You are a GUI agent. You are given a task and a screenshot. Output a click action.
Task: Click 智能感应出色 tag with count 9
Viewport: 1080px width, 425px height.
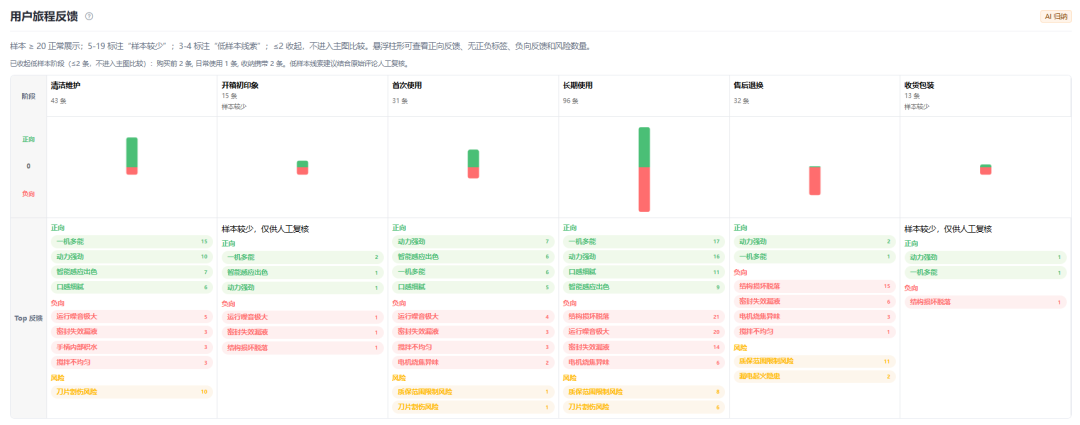[x=644, y=287]
